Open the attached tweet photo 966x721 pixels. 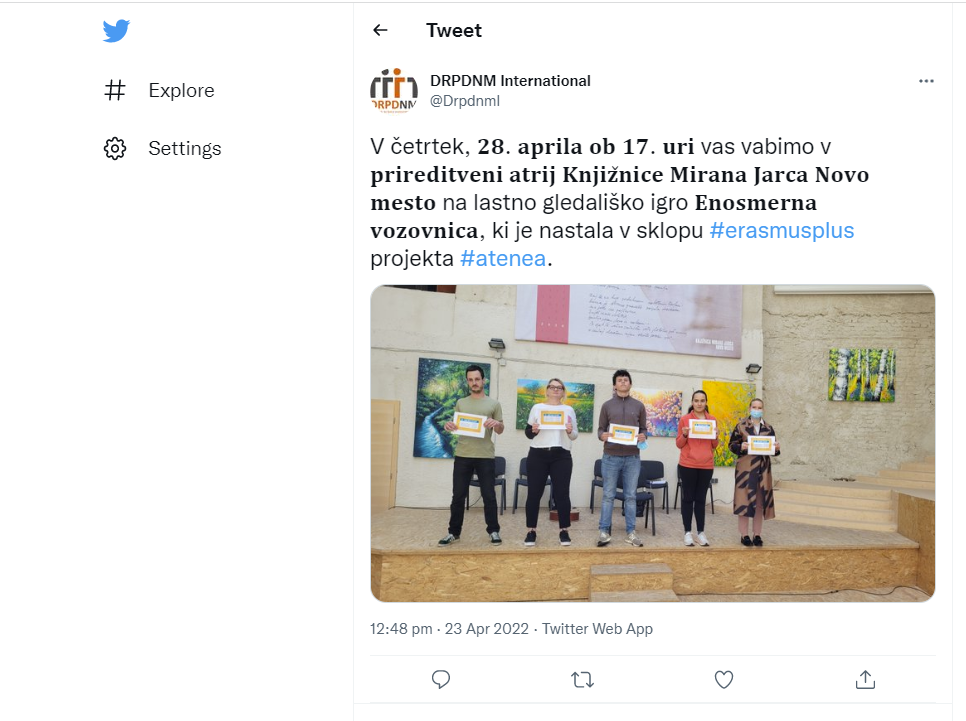coord(652,443)
